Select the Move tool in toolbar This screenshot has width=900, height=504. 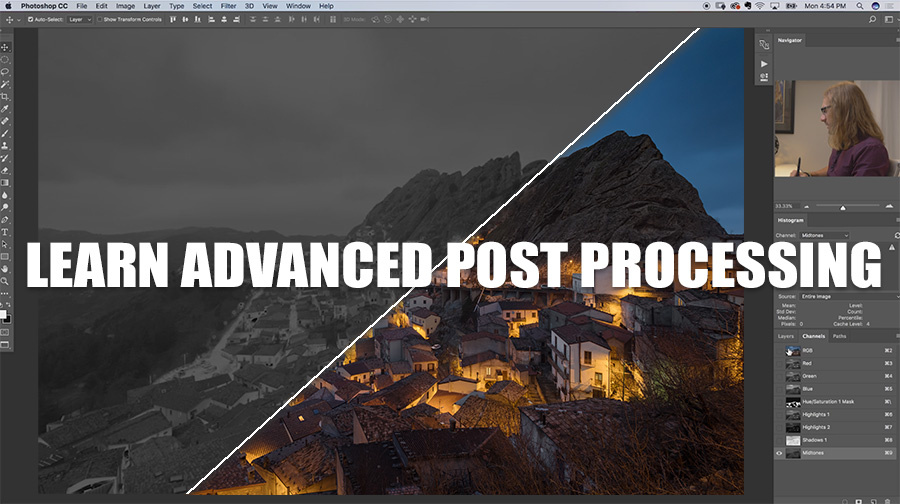(5, 47)
